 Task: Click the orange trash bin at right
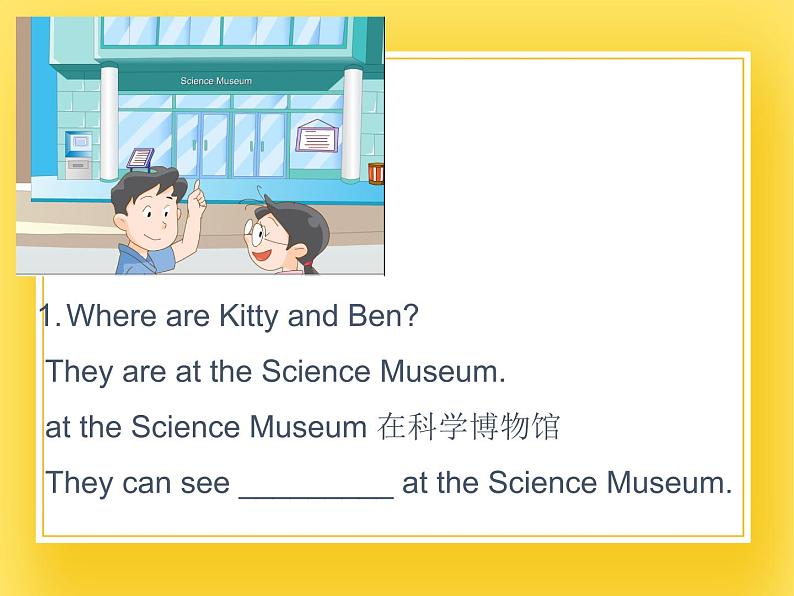pos(376,173)
